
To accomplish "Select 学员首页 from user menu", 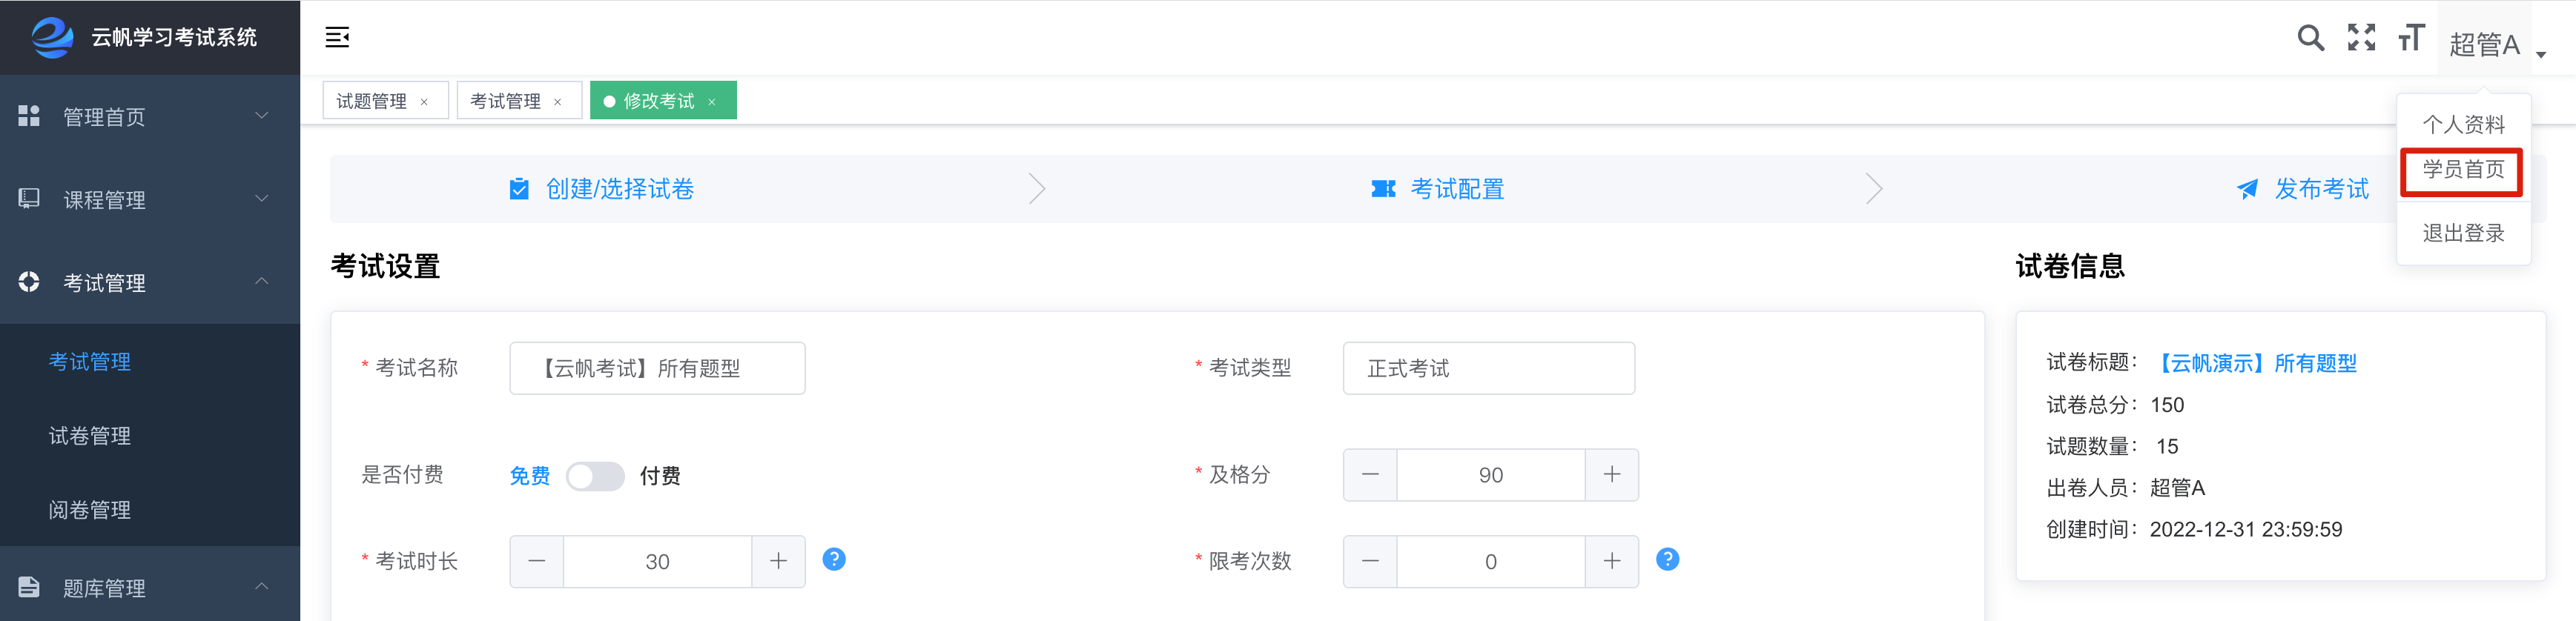I will (2463, 170).
